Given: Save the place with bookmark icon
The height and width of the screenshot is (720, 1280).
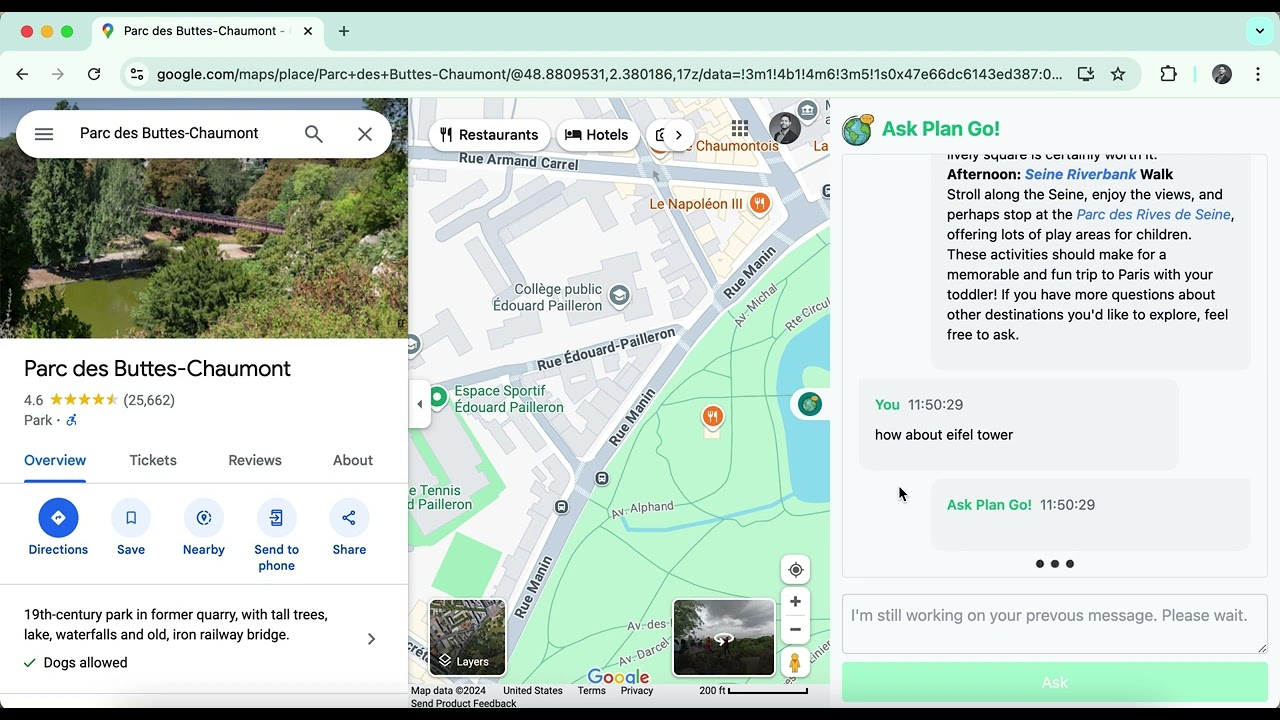Looking at the screenshot, I should (x=131, y=518).
